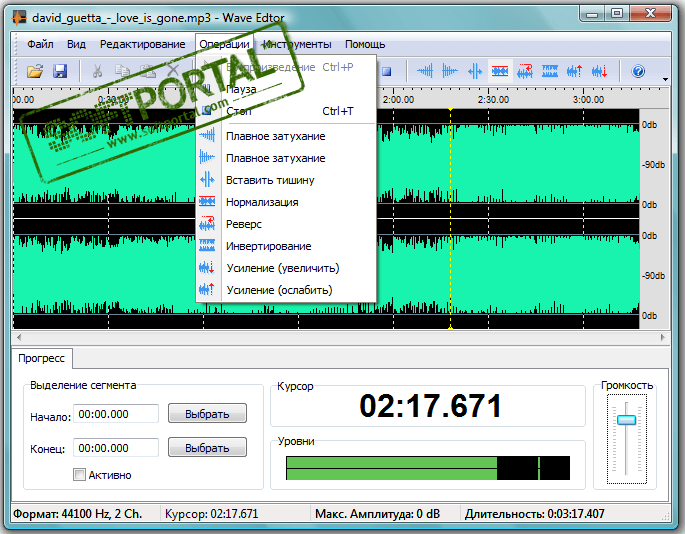This screenshot has height=534, width=685.
Task: Click the Начало time input field
Action: (116, 414)
